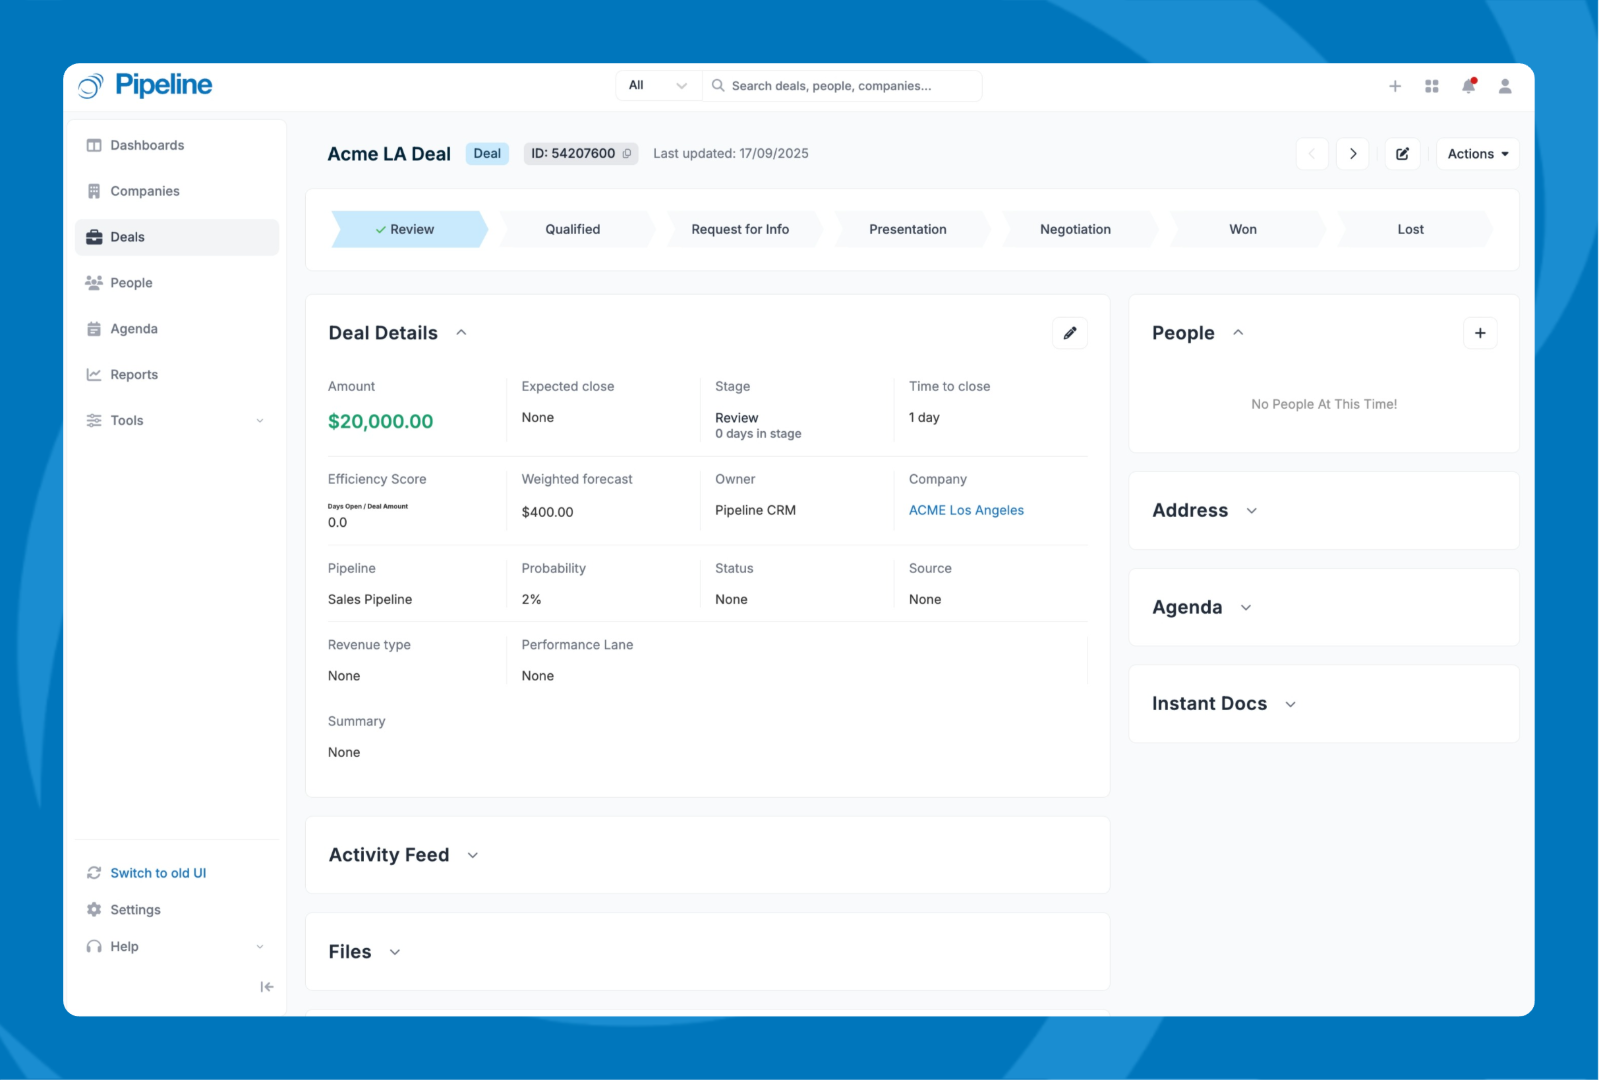1599x1080 pixels.
Task: Copy the deal ID with copy icon
Action: coord(627,154)
